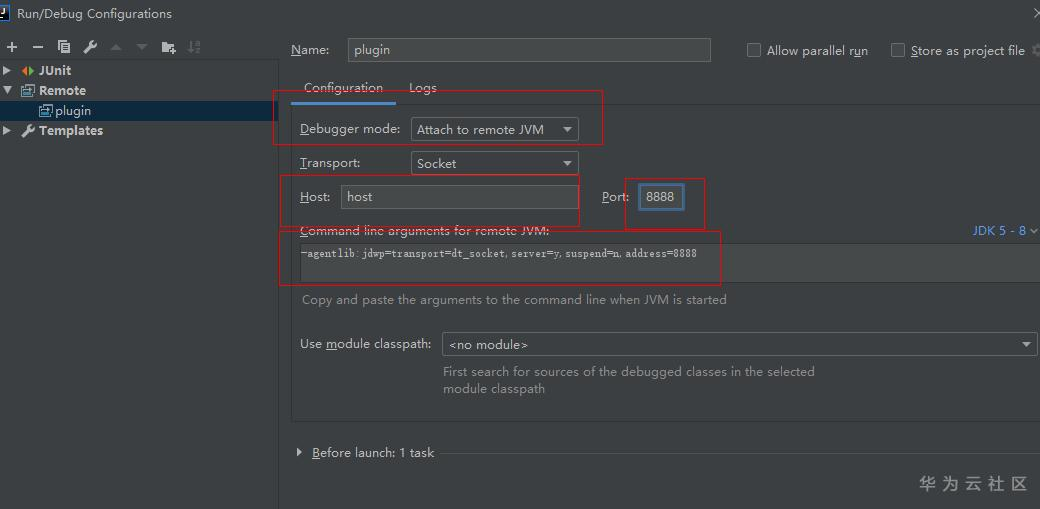Click into the Host input field
Image resolution: width=1040 pixels, height=509 pixels.
click(459, 197)
